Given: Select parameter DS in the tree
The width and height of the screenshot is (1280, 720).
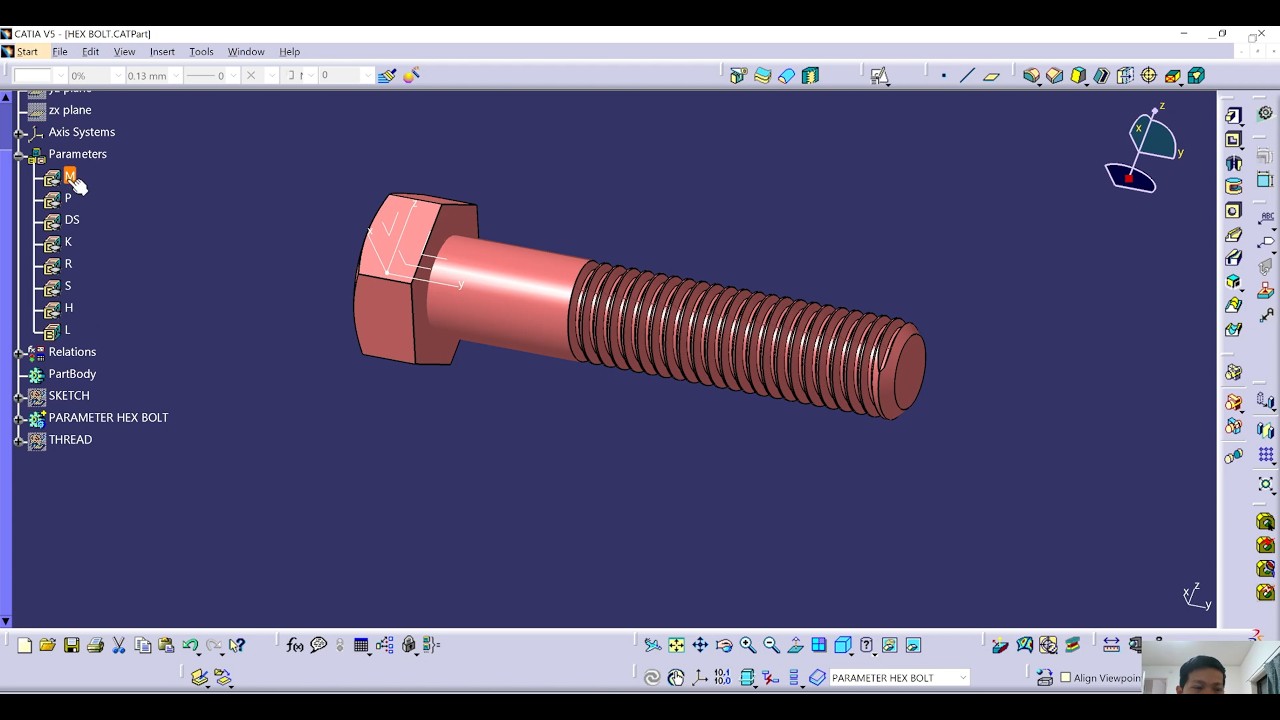Looking at the screenshot, I should click(x=72, y=220).
